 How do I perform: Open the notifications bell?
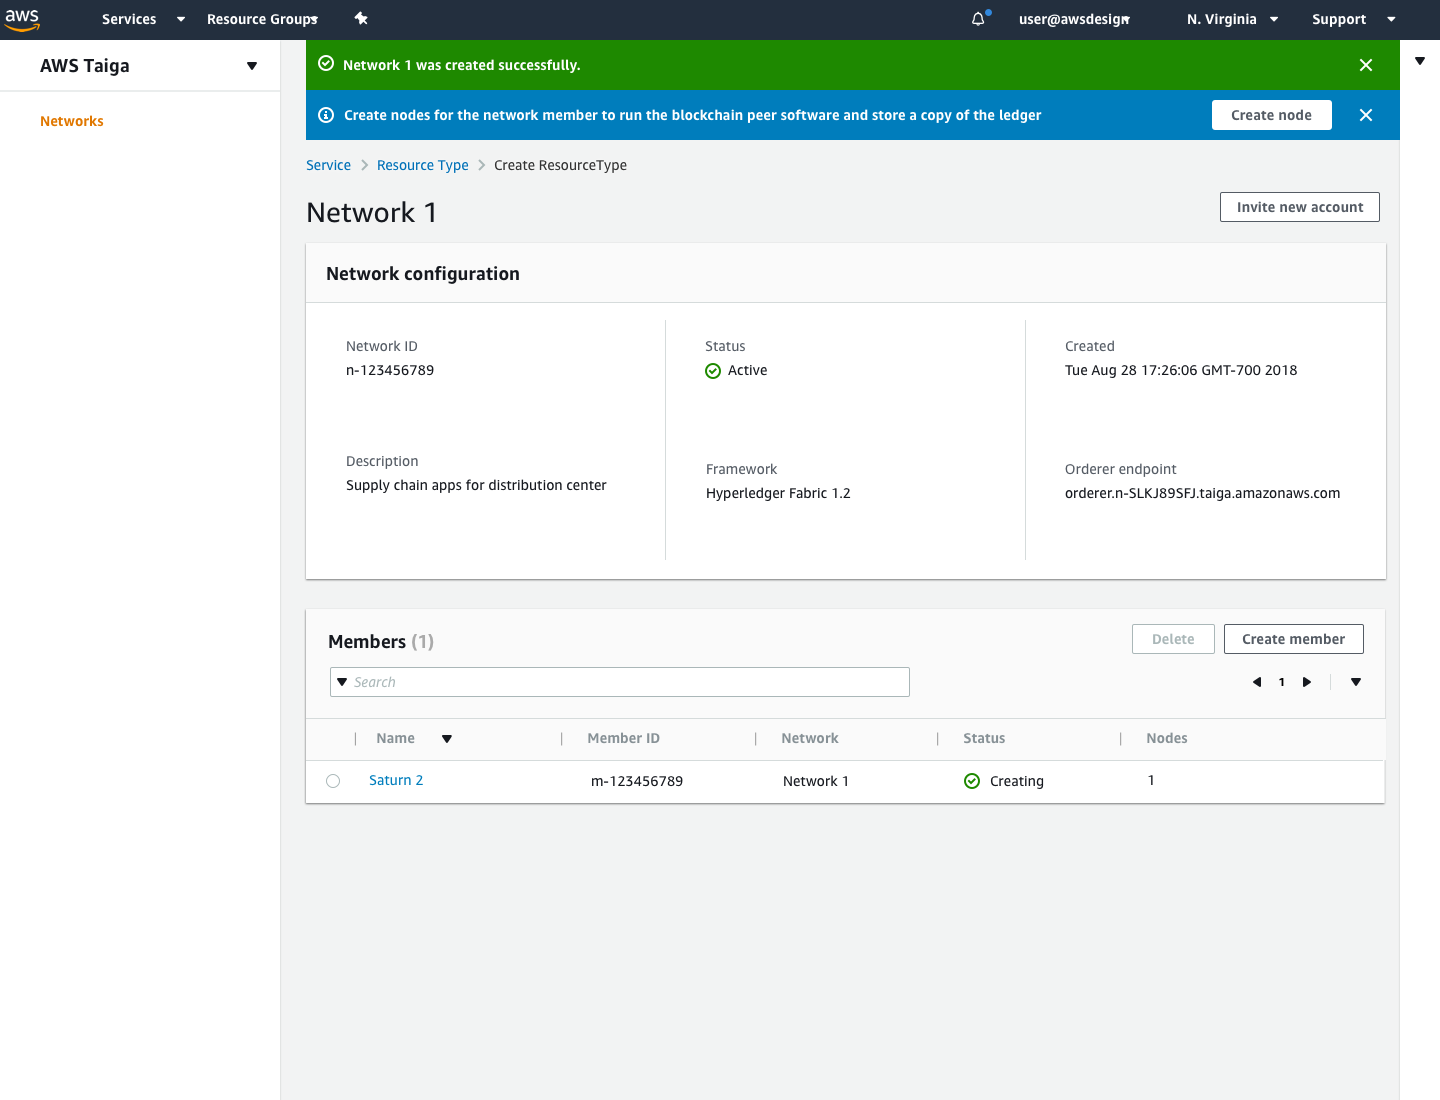tap(979, 19)
